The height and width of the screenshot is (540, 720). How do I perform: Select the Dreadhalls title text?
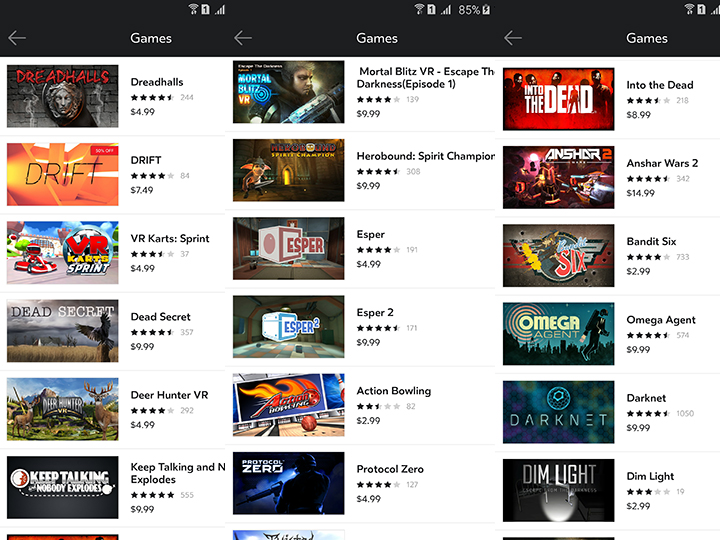(x=157, y=82)
